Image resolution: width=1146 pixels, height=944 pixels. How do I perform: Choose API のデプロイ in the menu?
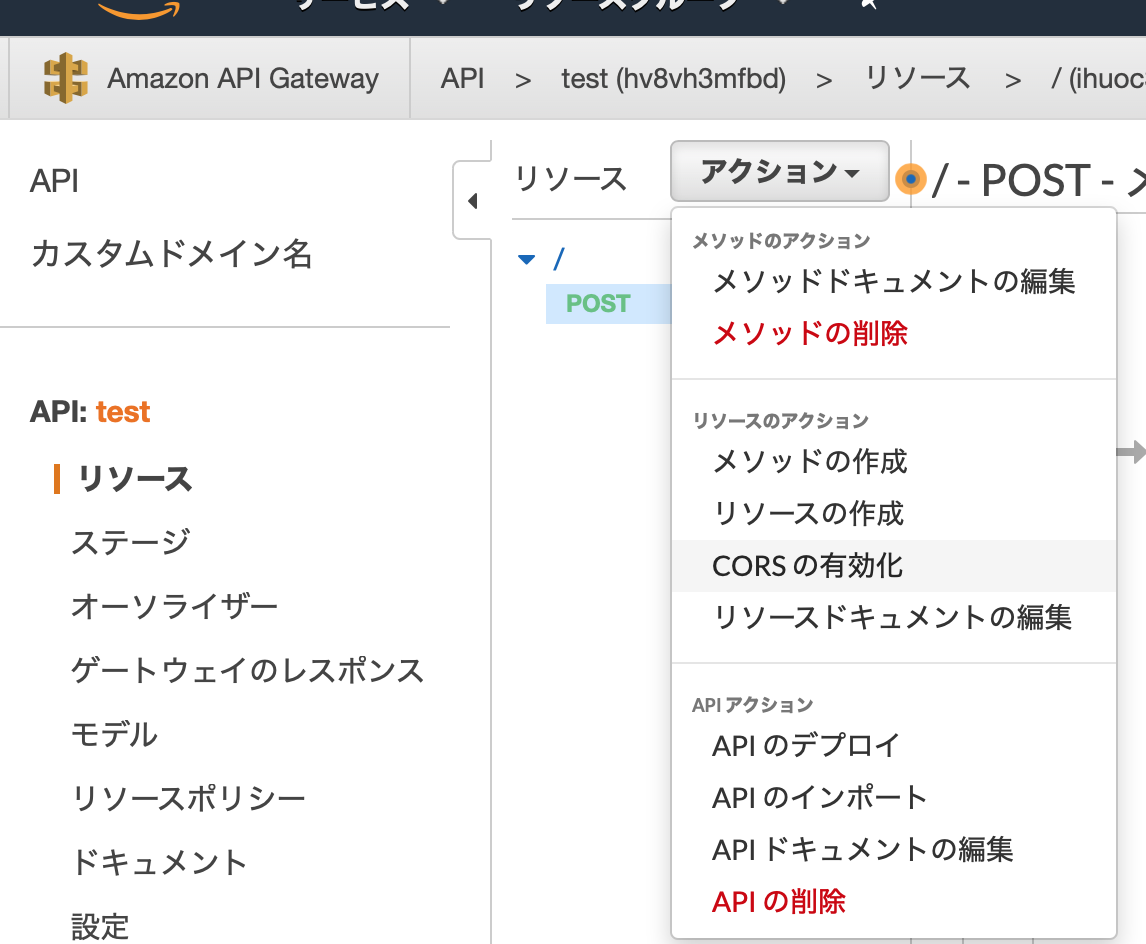pyautogui.click(x=894, y=746)
